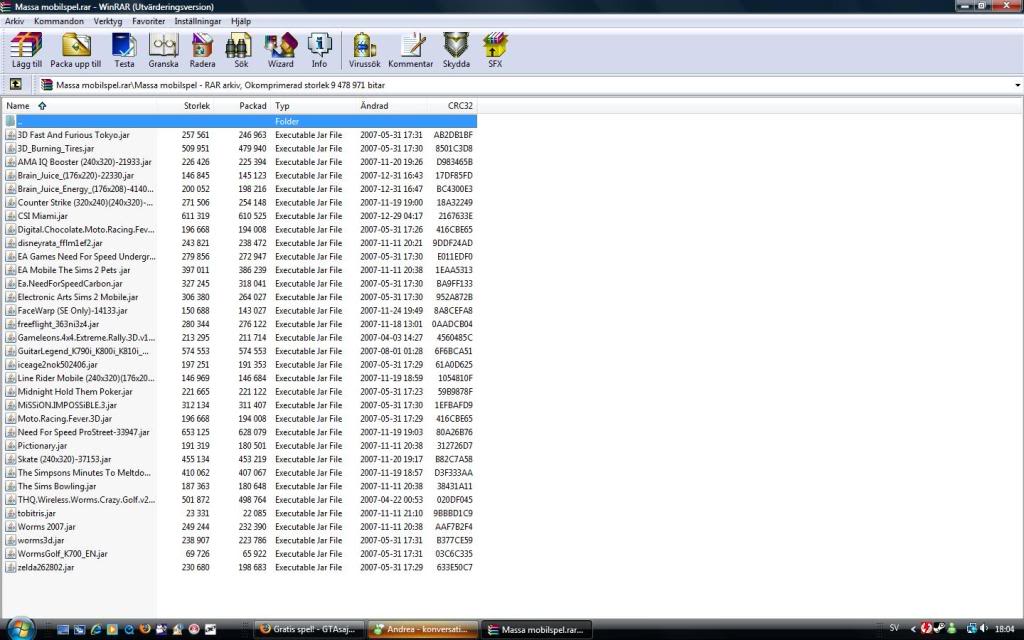Click the Massa mobilspel.rar taskbar button

coord(537,630)
